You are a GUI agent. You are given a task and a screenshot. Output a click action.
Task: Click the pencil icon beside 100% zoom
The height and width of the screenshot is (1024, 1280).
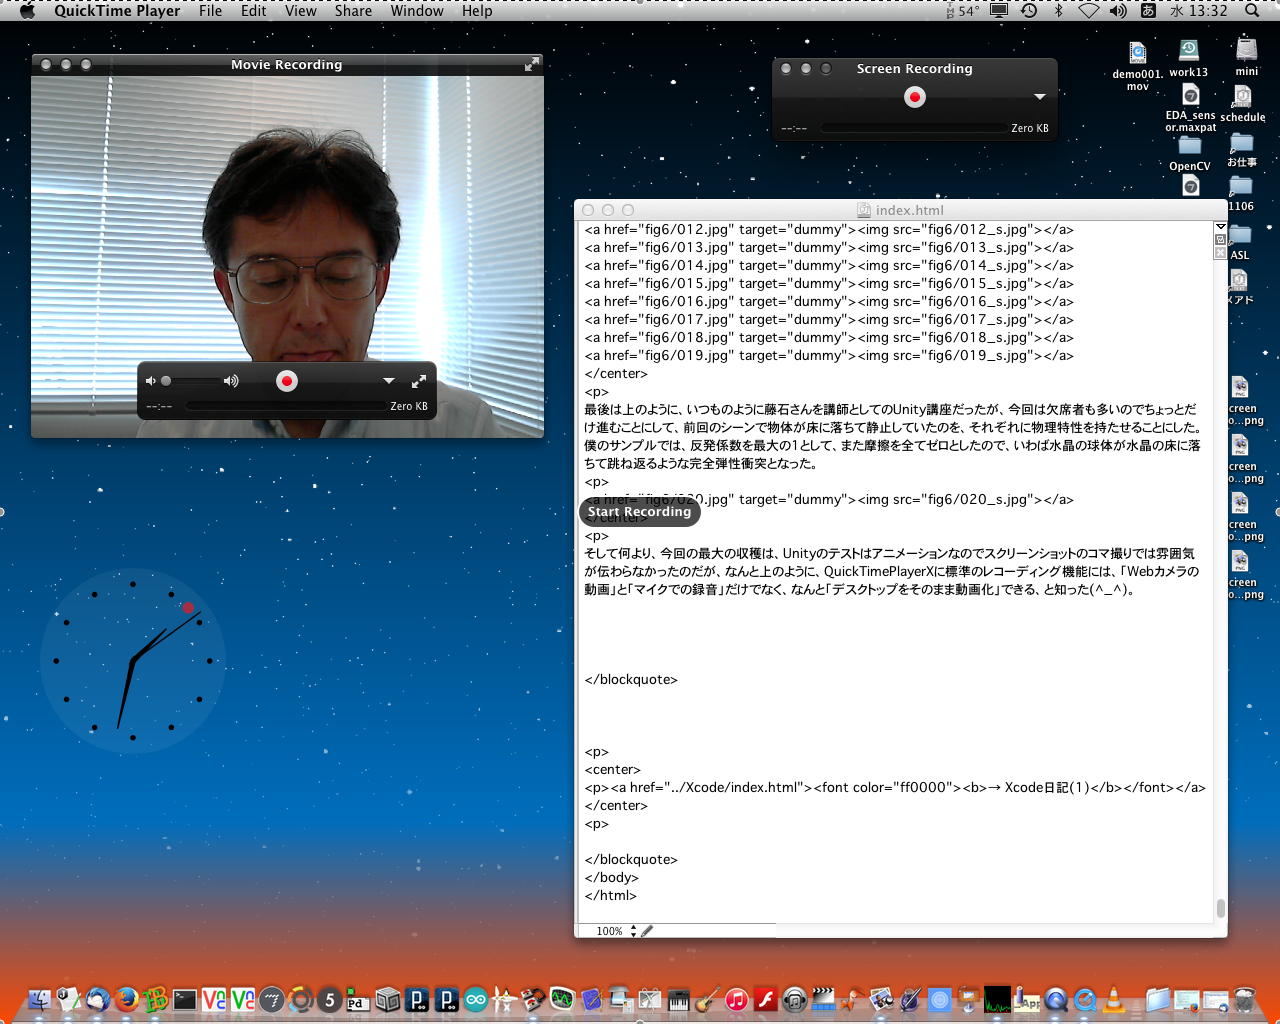point(647,931)
